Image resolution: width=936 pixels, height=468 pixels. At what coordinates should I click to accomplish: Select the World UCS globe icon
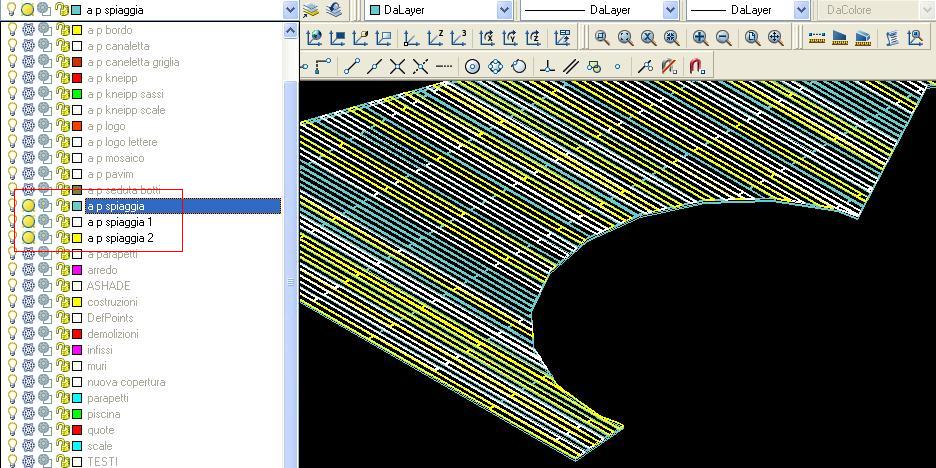[x=314, y=38]
